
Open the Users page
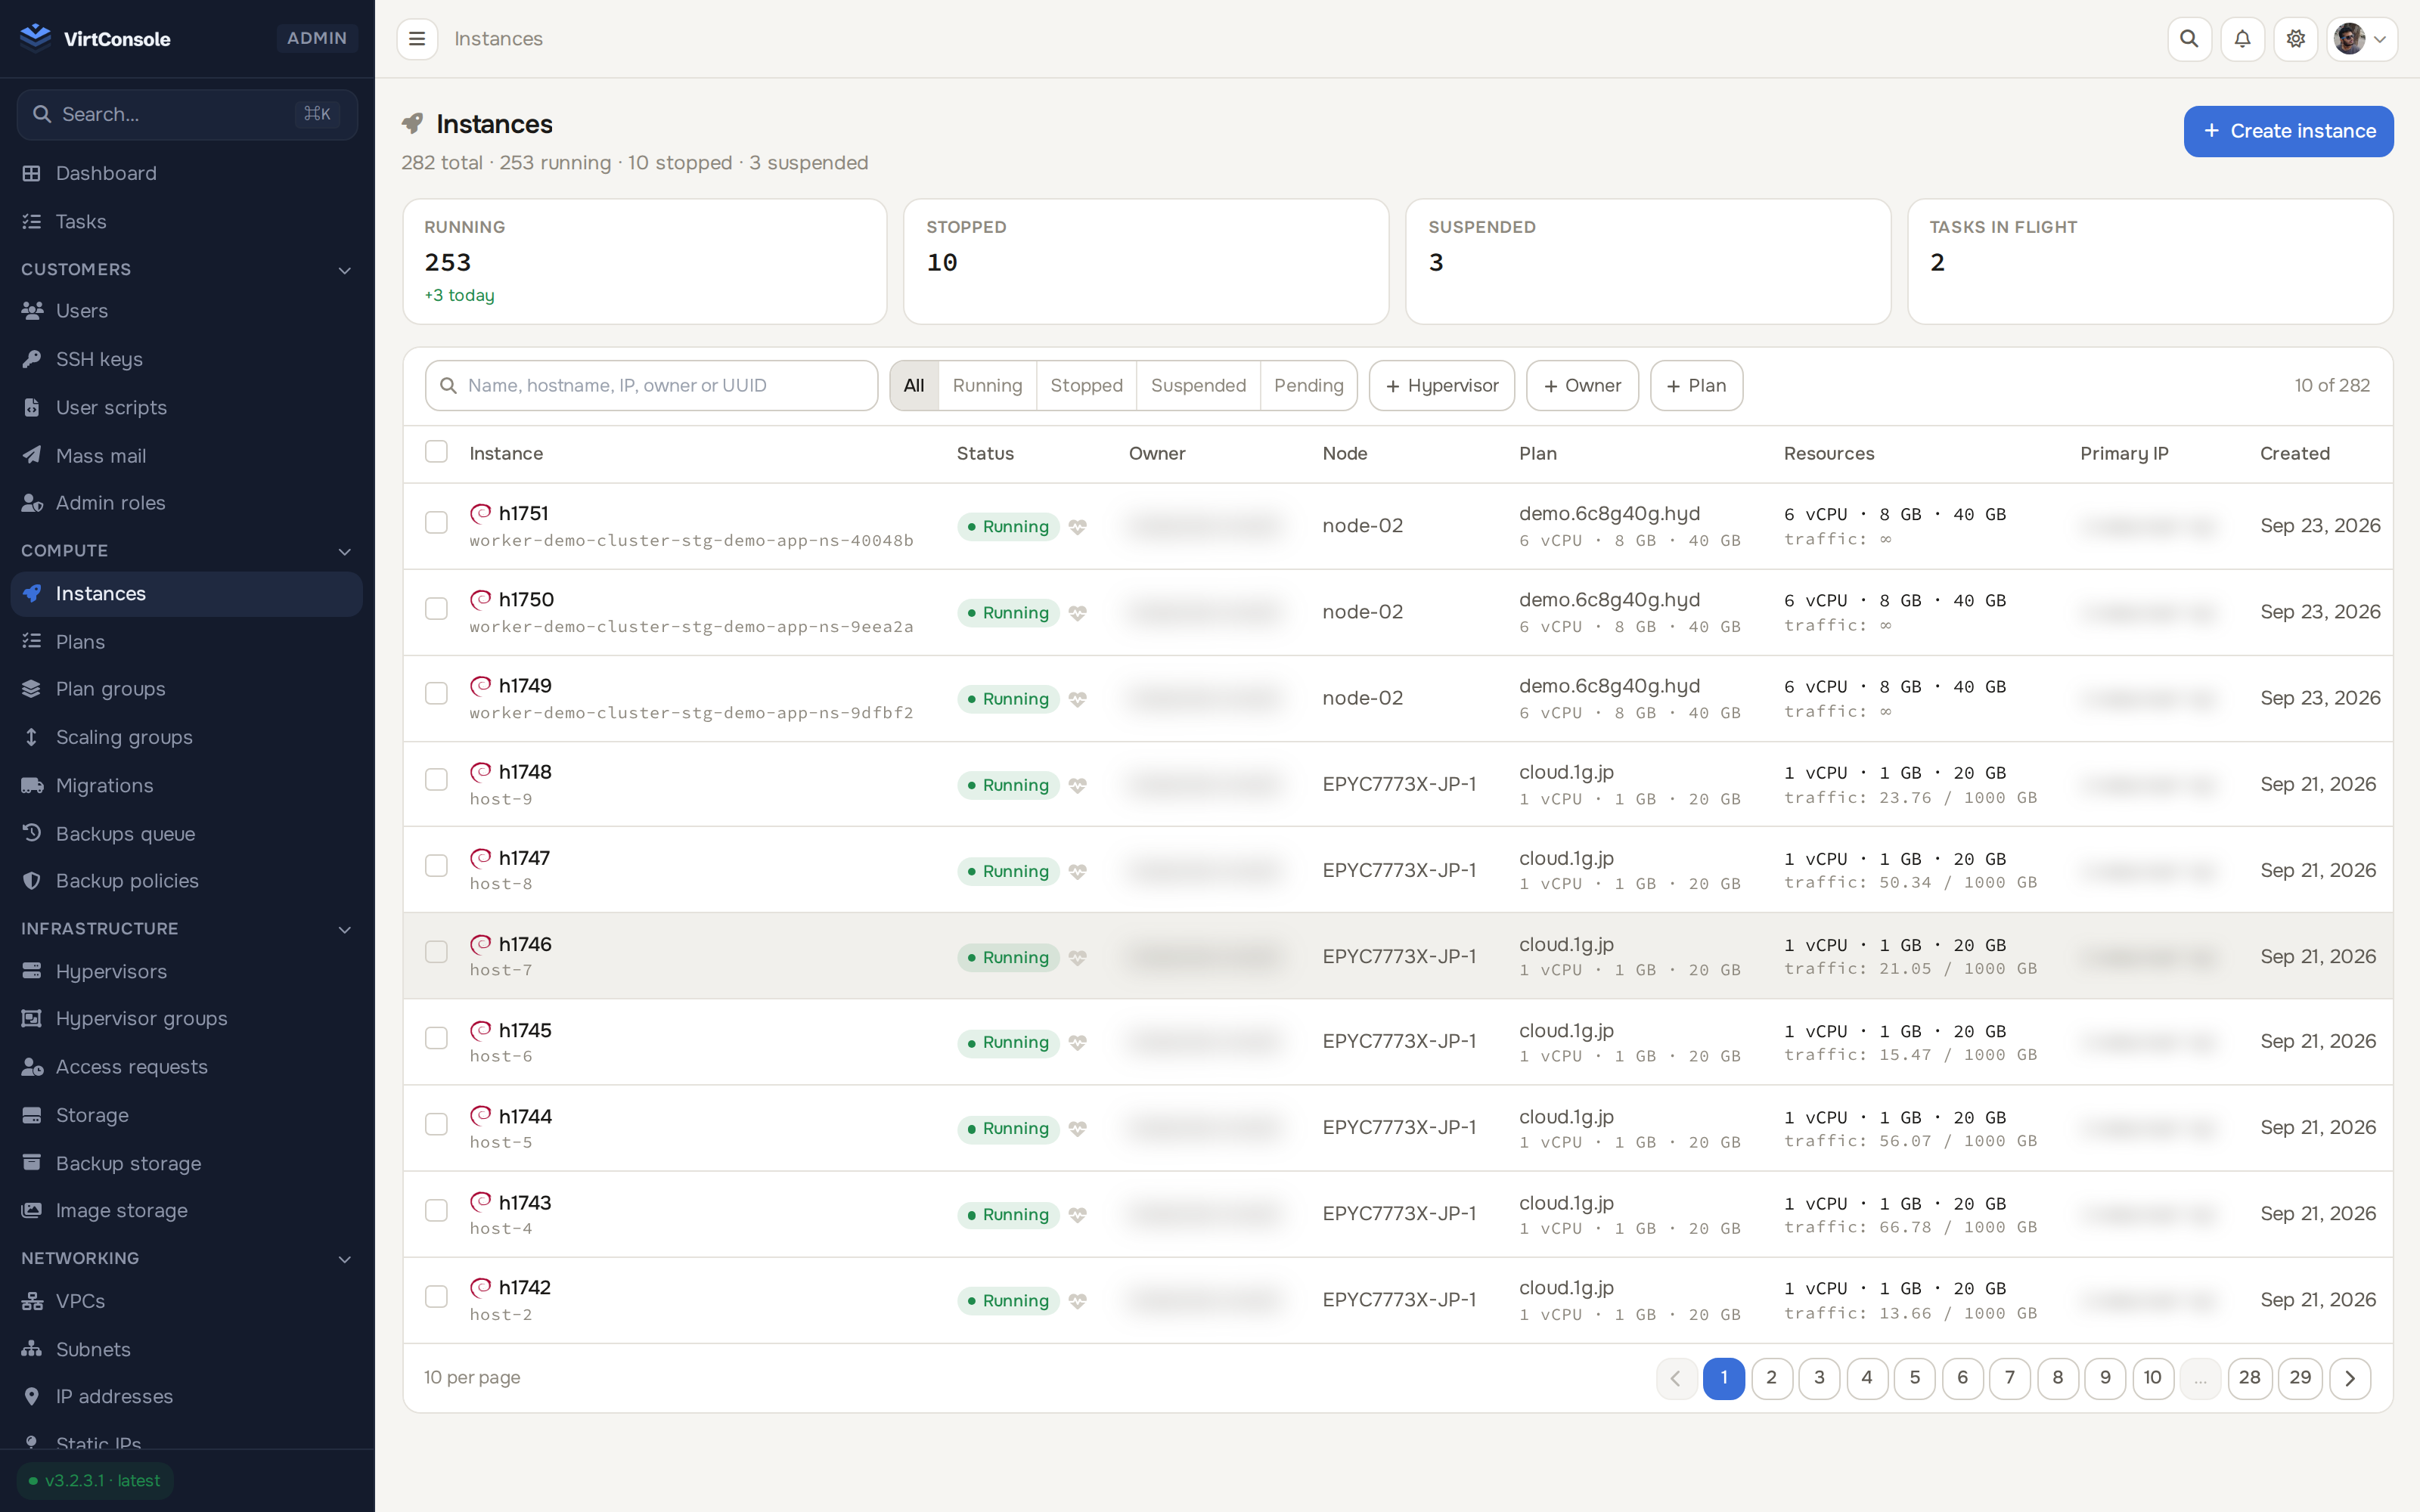[187, 311]
